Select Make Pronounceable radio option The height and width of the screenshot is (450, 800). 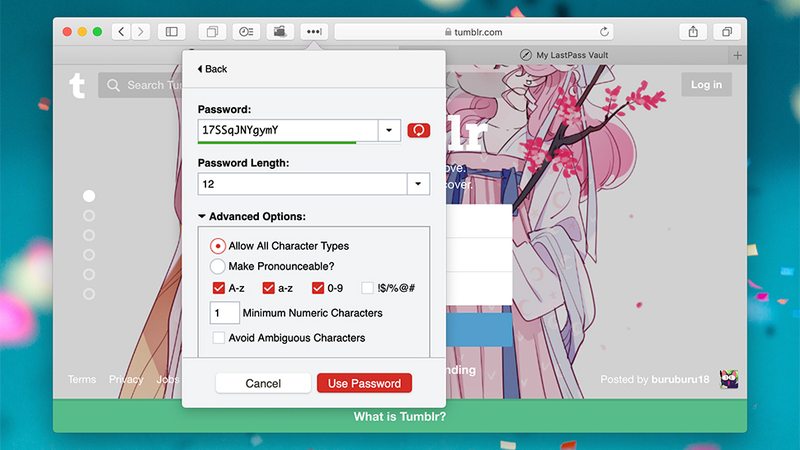tap(217, 266)
